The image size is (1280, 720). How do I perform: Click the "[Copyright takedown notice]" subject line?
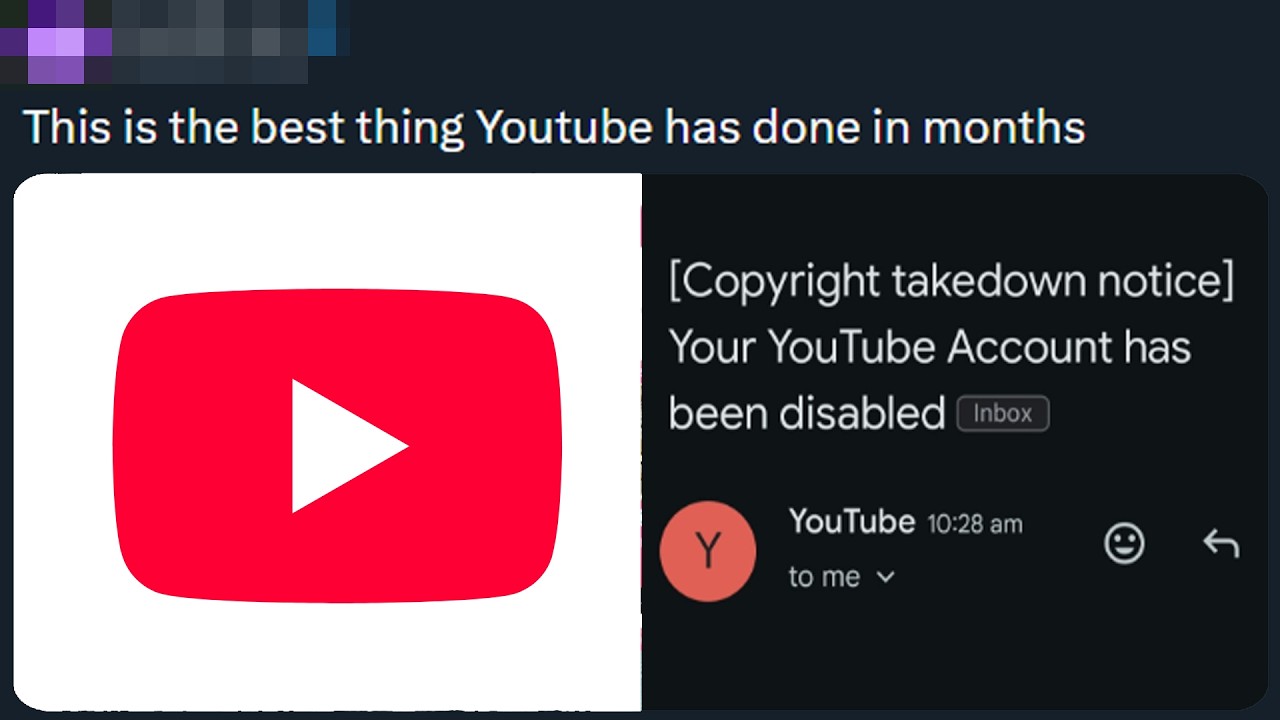(x=952, y=282)
